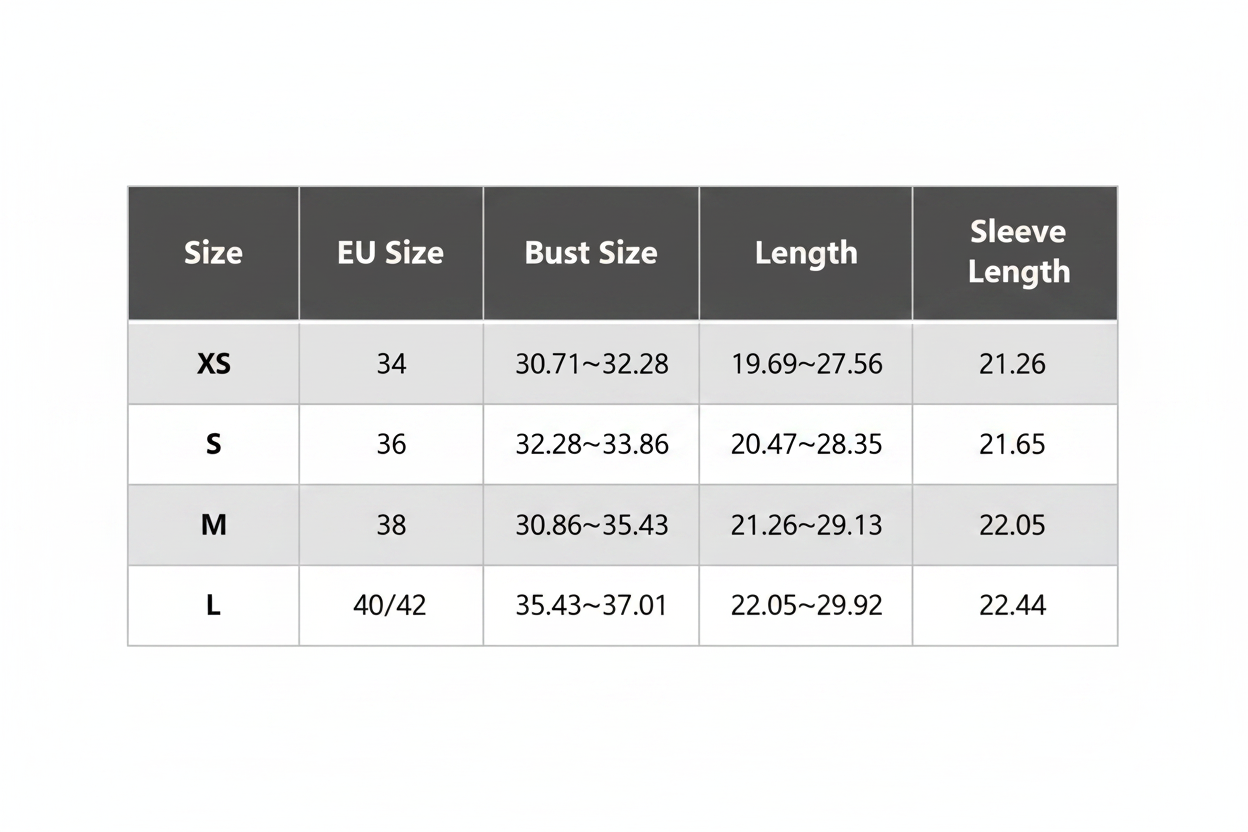Click EU size 36 cell

pyautogui.click(x=391, y=444)
